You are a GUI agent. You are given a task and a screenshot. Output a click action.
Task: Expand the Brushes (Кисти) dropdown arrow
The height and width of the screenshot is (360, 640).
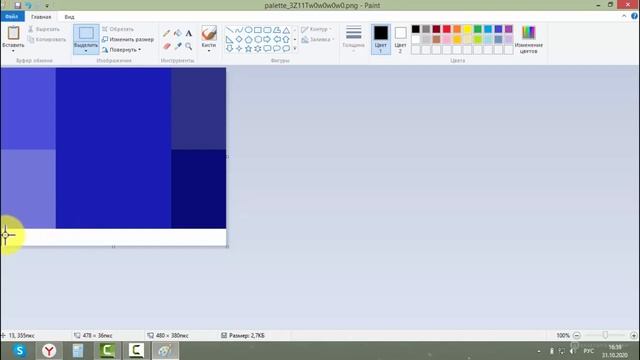[209, 51]
